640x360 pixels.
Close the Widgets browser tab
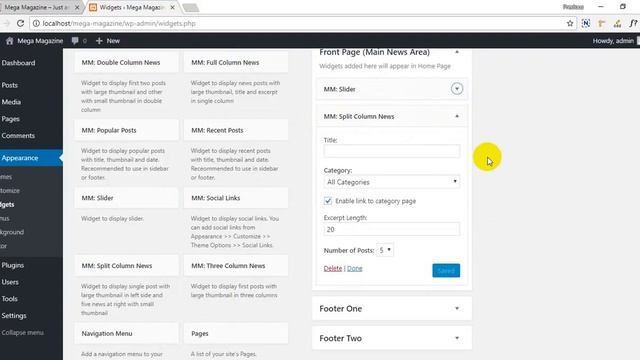pyautogui.click(x=172, y=7)
